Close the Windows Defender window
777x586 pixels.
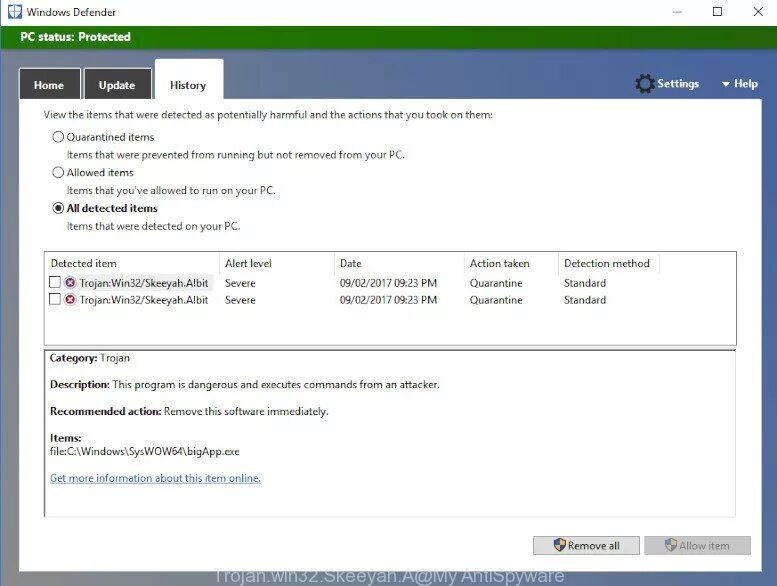click(x=758, y=11)
